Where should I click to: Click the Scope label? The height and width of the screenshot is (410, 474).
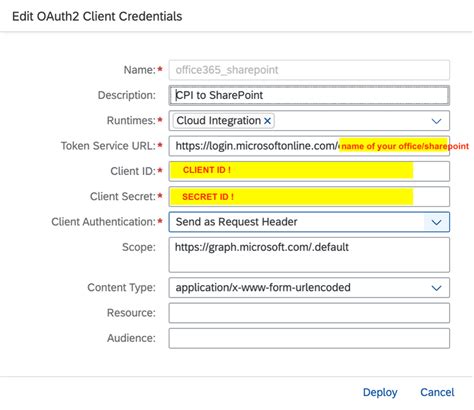139,247
